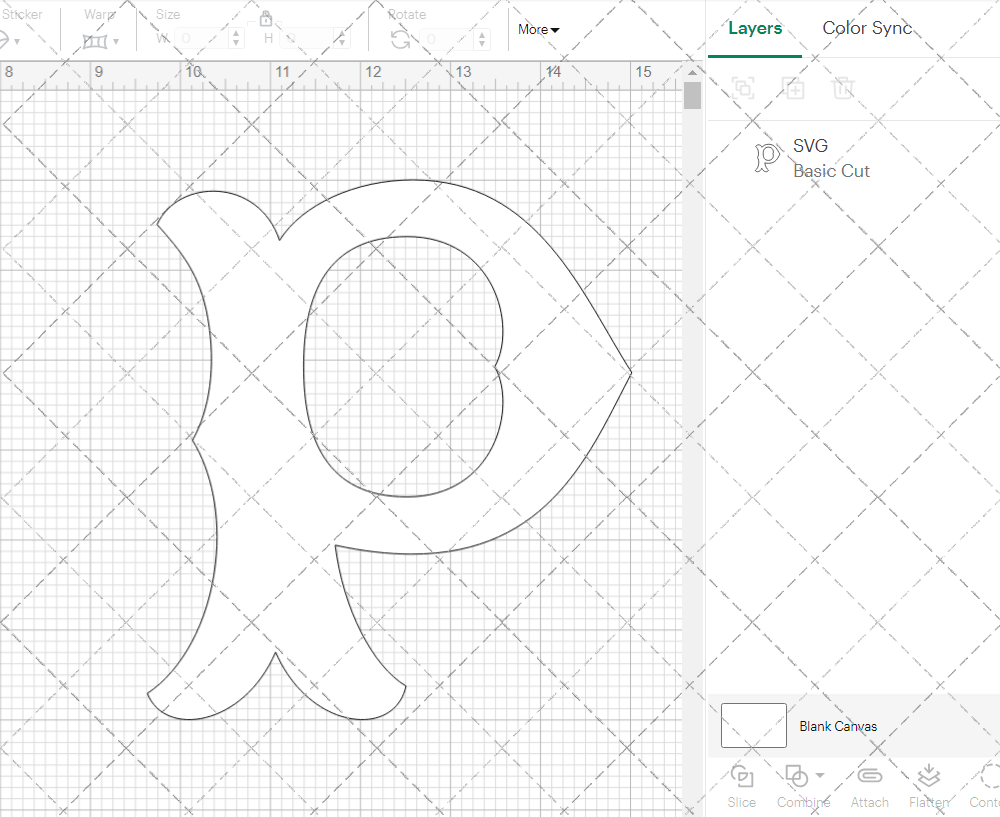This screenshot has height=817, width=1000.
Task: Click the Flatten tool icon
Action: click(929, 776)
